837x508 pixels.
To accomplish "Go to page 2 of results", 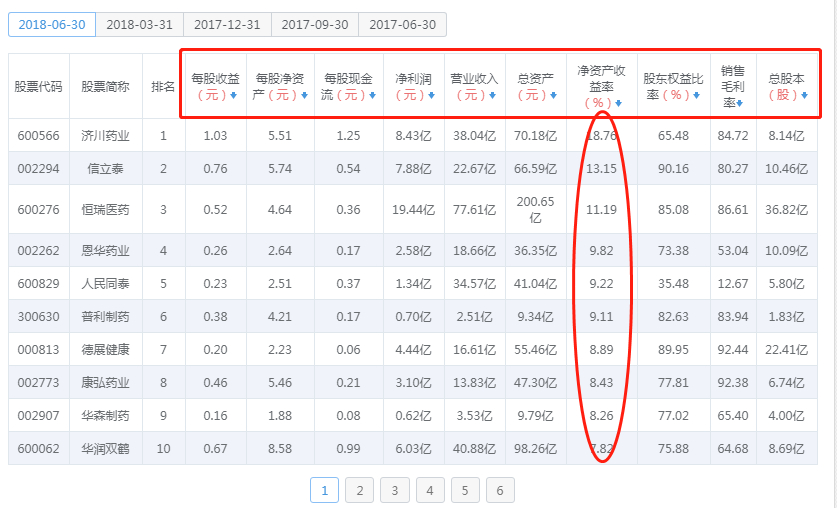I will click(x=359, y=490).
